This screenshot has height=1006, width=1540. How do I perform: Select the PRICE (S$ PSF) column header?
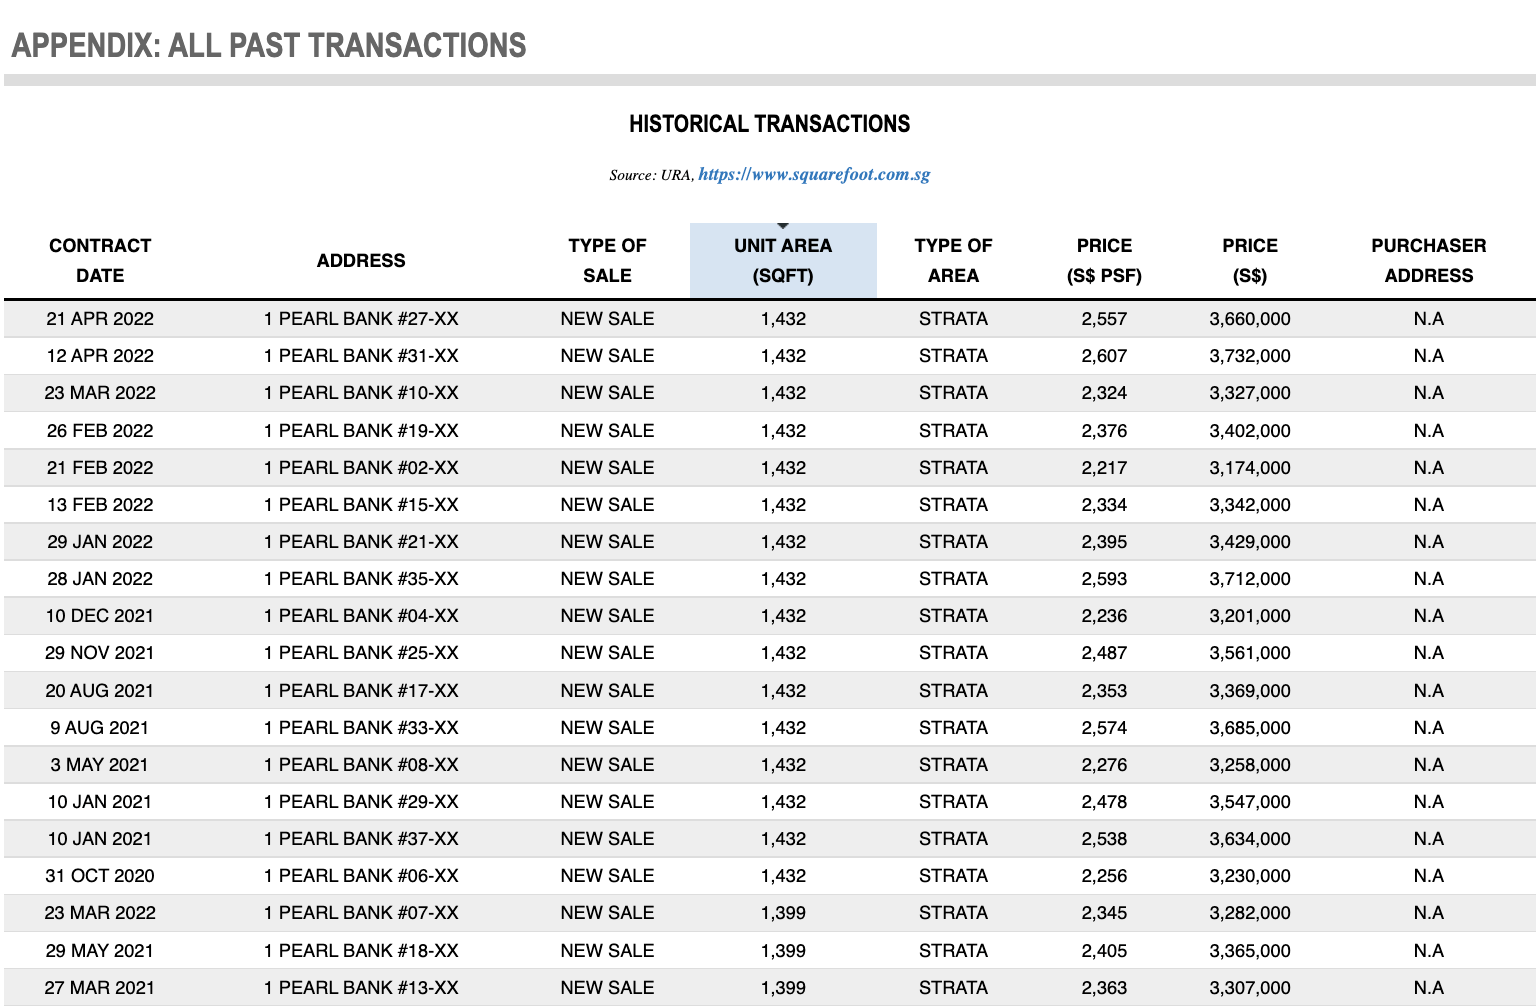tap(1104, 260)
